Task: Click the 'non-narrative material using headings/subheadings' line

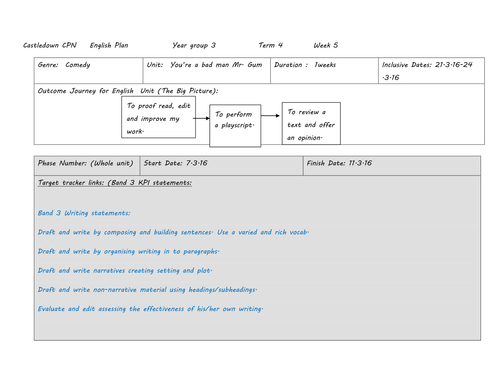Action: click(147, 290)
